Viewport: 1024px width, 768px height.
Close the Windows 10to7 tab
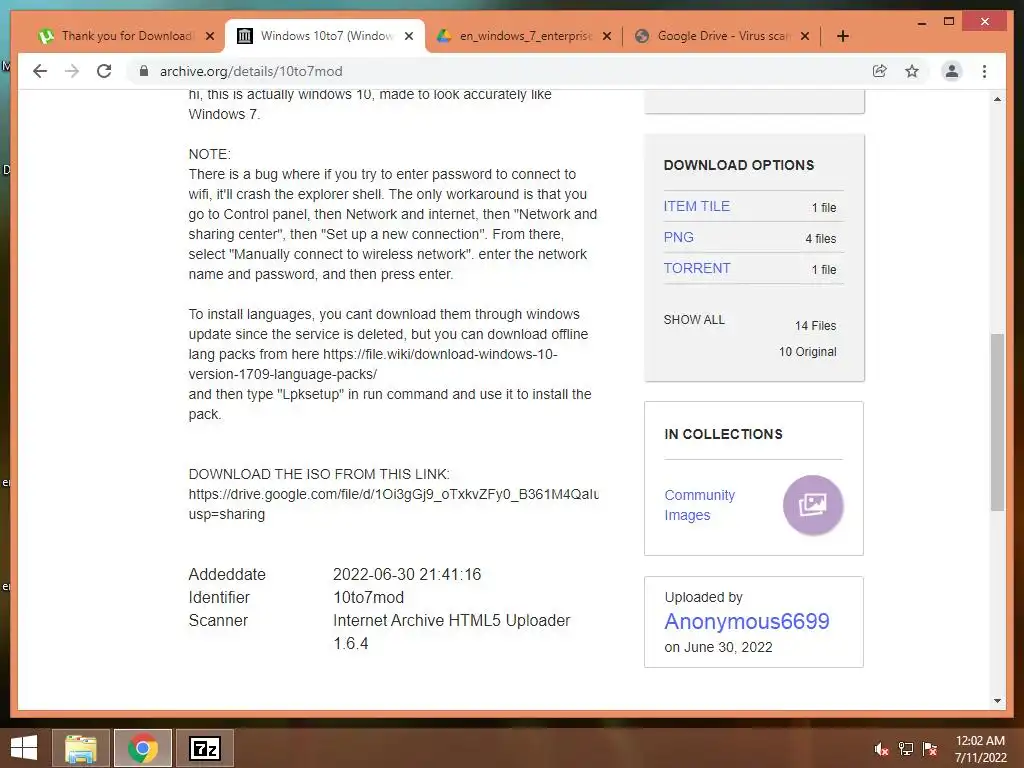click(409, 36)
